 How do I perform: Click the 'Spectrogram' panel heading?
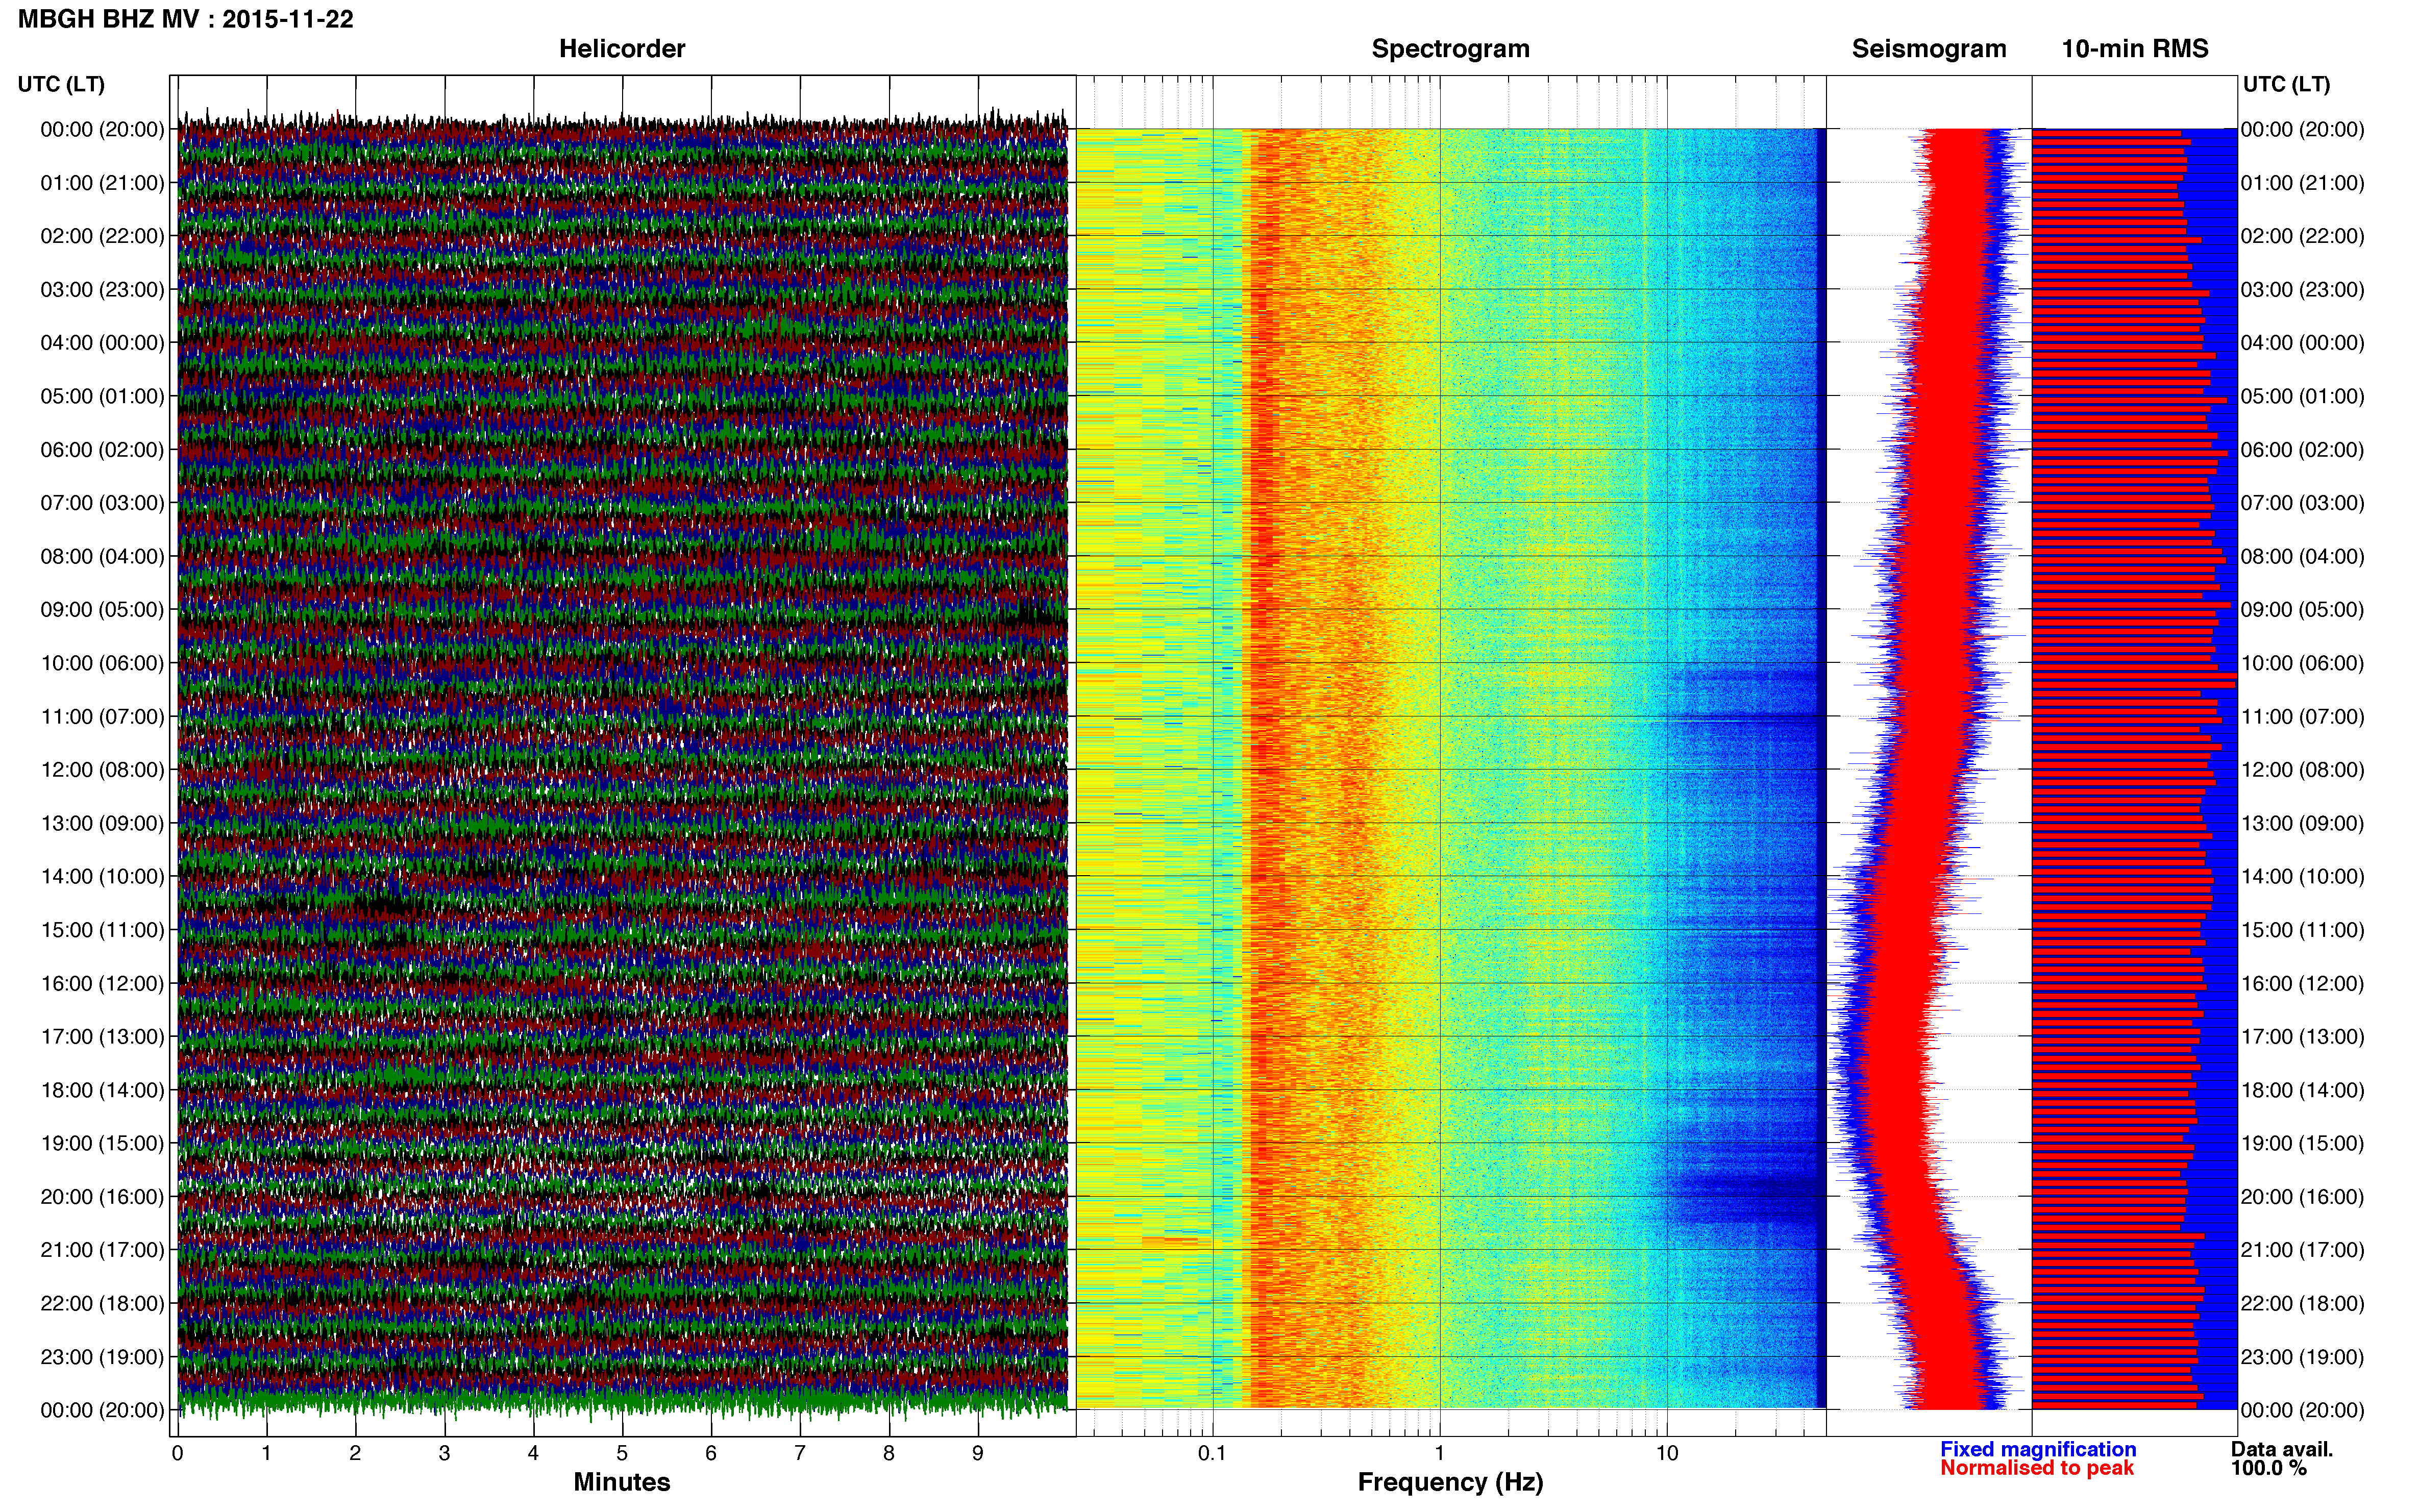tap(1450, 49)
